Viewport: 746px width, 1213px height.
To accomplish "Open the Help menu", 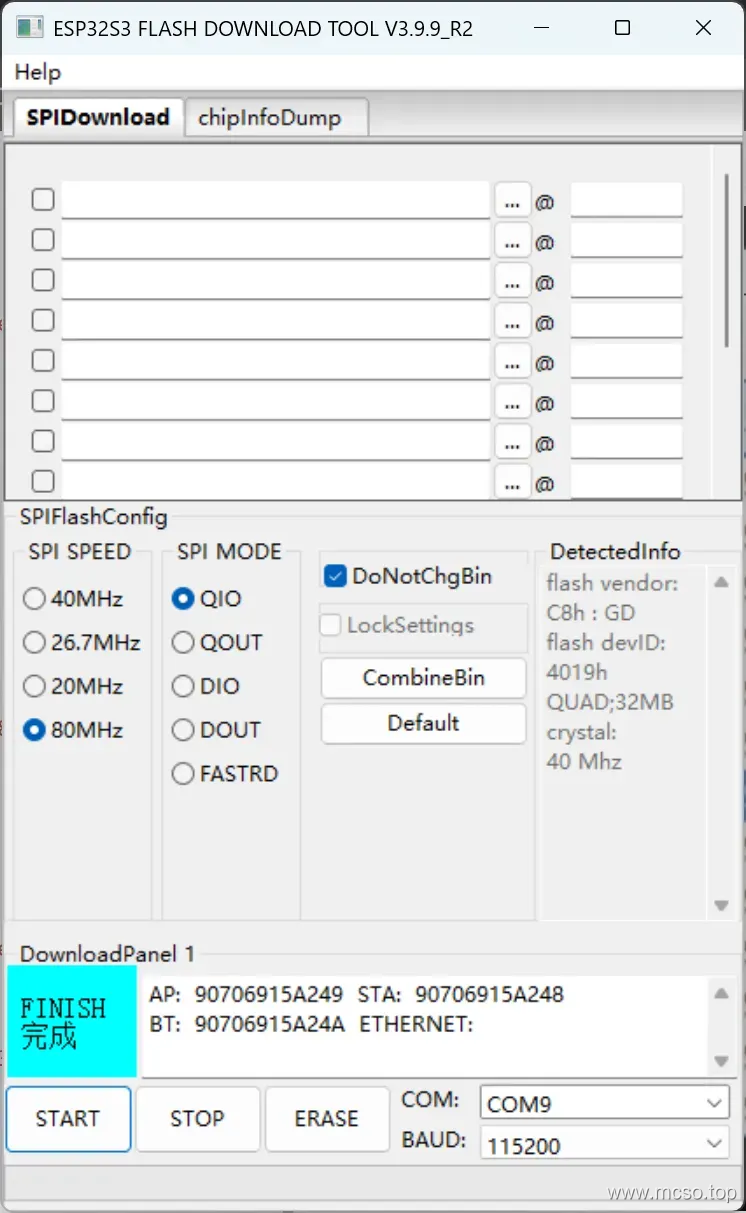I will coord(37,72).
